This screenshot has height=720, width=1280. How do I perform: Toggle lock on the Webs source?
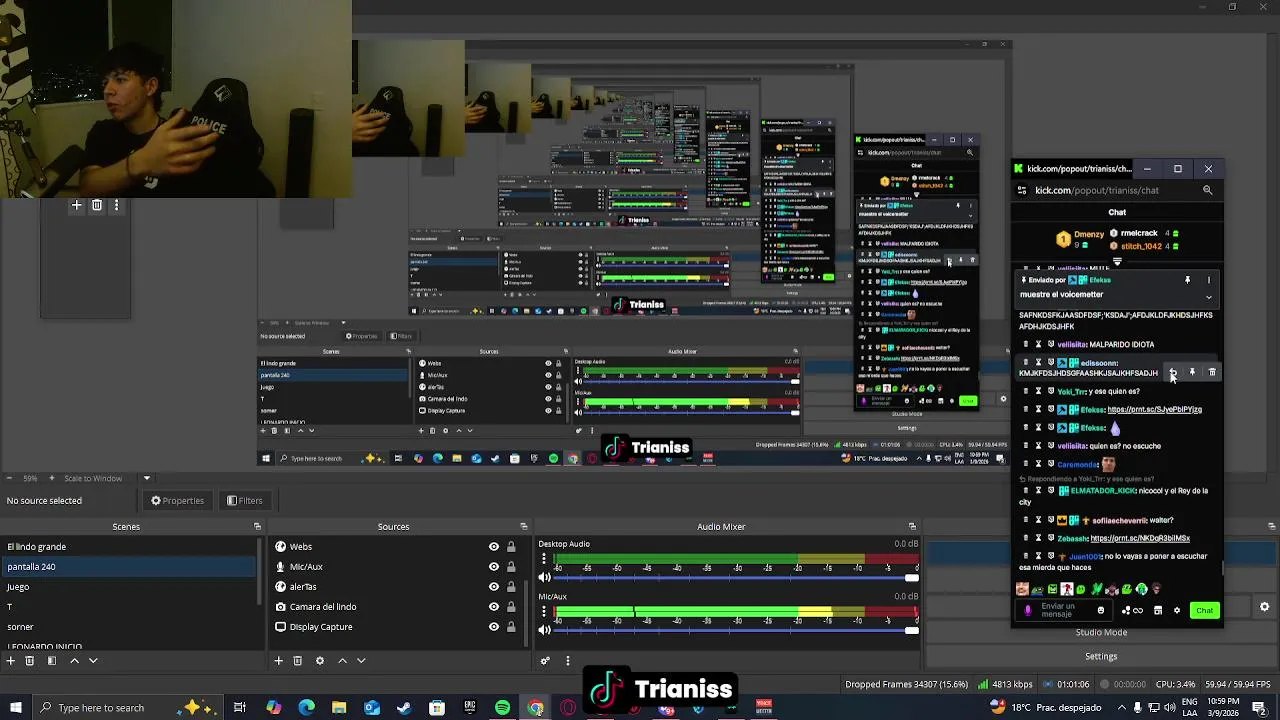511,547
